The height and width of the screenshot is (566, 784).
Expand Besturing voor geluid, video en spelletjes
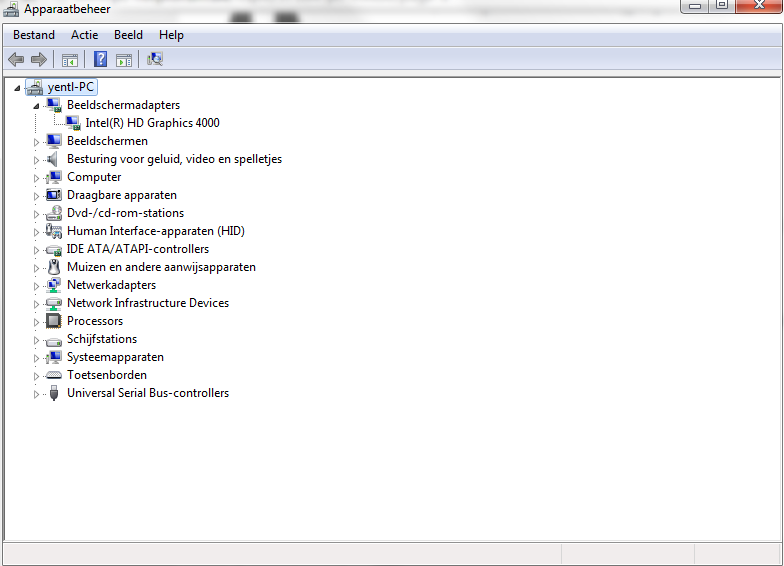(36, 160)
